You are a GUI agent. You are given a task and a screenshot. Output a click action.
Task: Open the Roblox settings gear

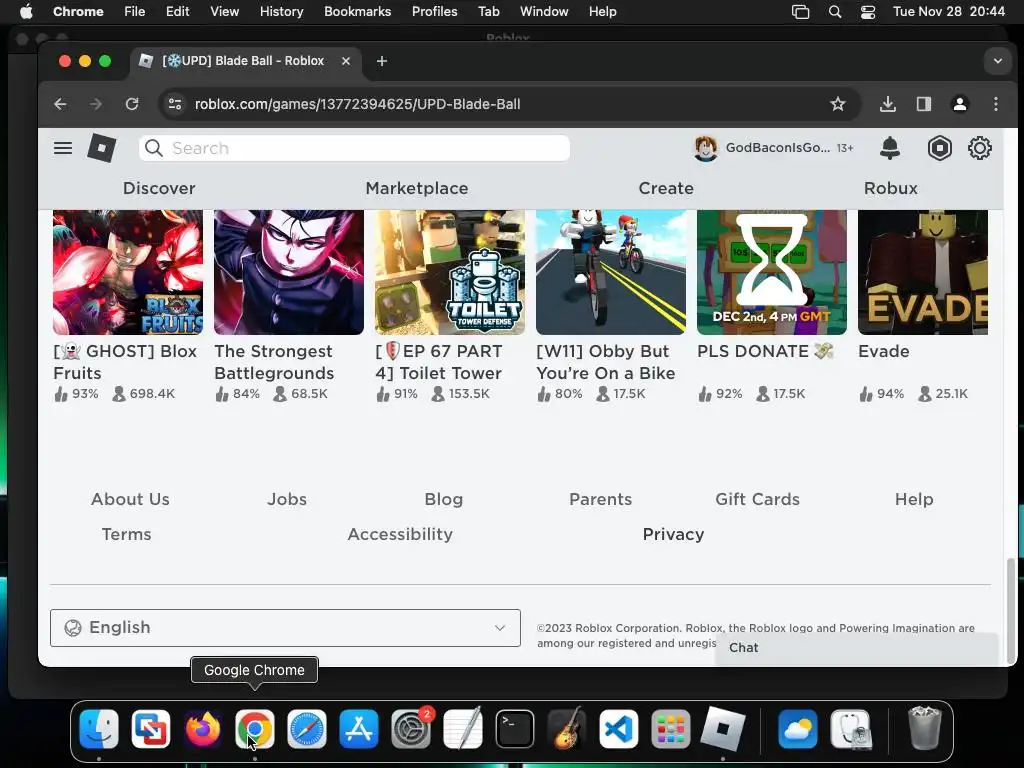980,148
